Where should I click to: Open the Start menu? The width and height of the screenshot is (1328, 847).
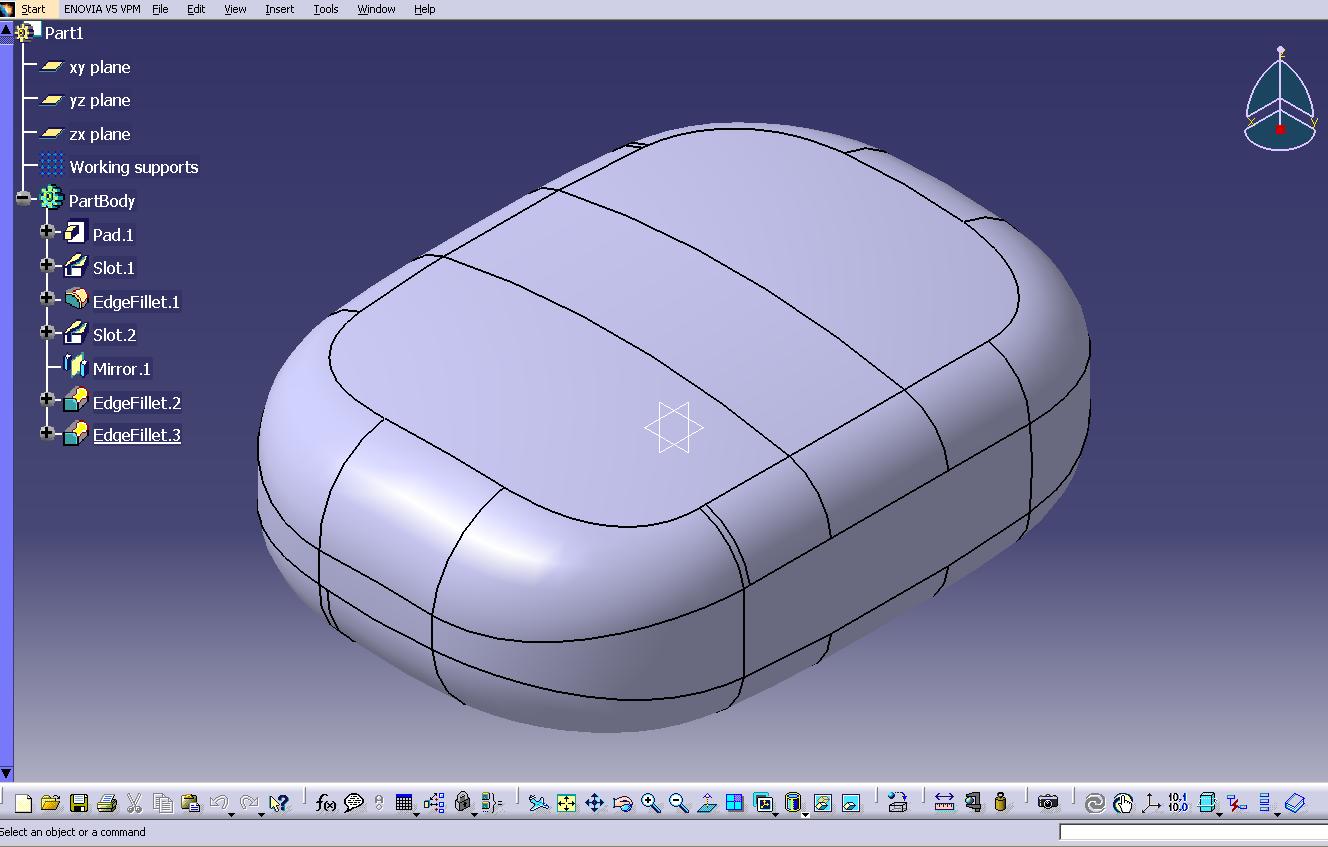[33, 9]
